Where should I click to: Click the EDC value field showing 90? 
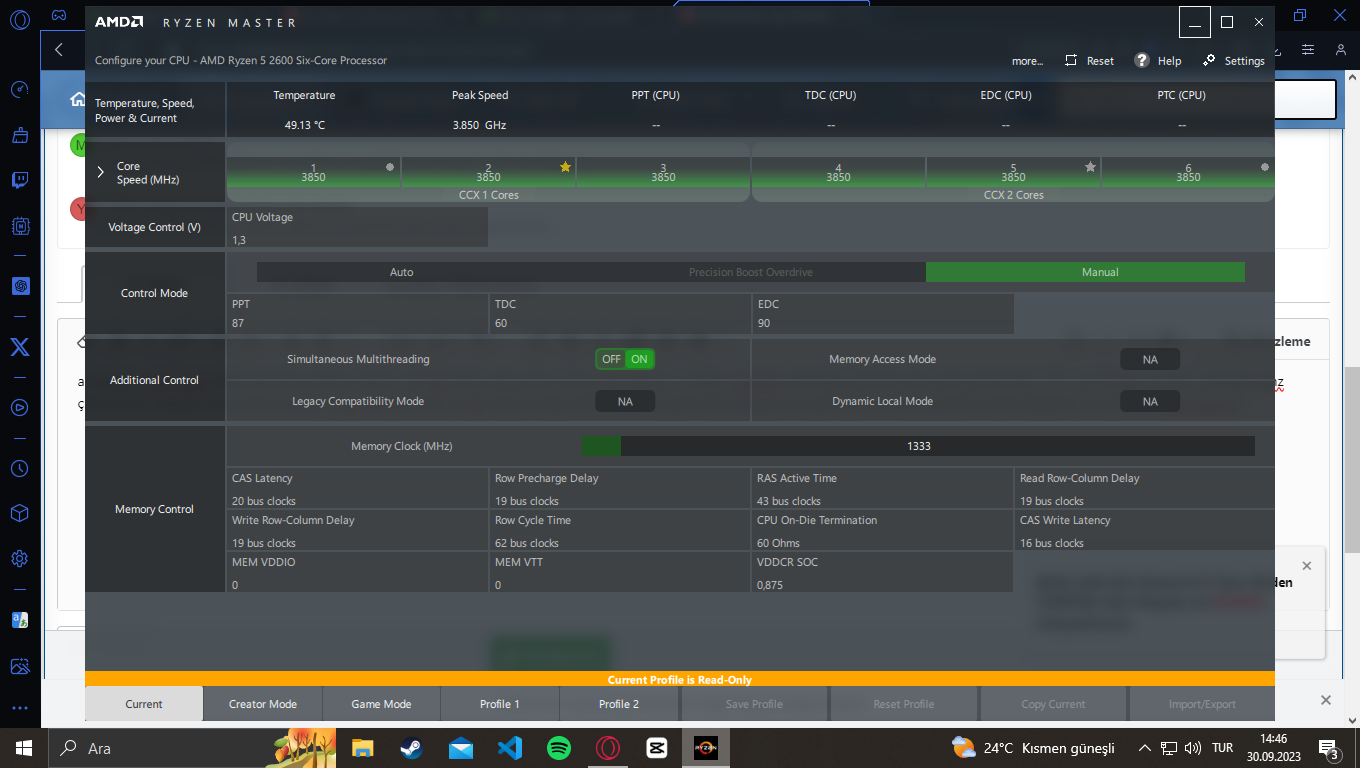[883, 323]
